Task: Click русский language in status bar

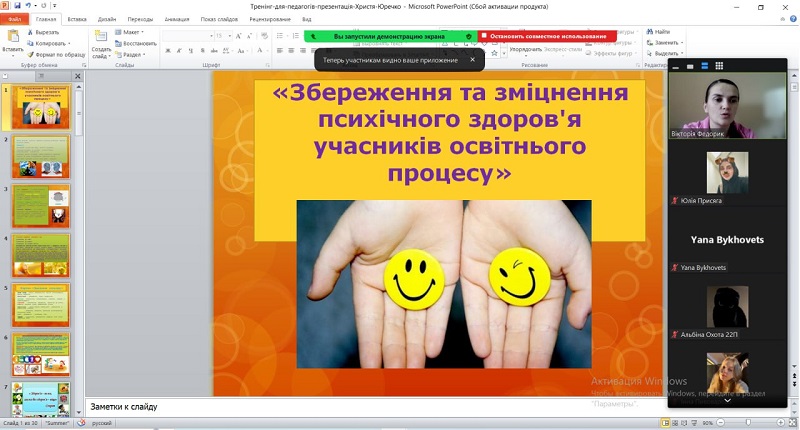Action: coord(102,423)
